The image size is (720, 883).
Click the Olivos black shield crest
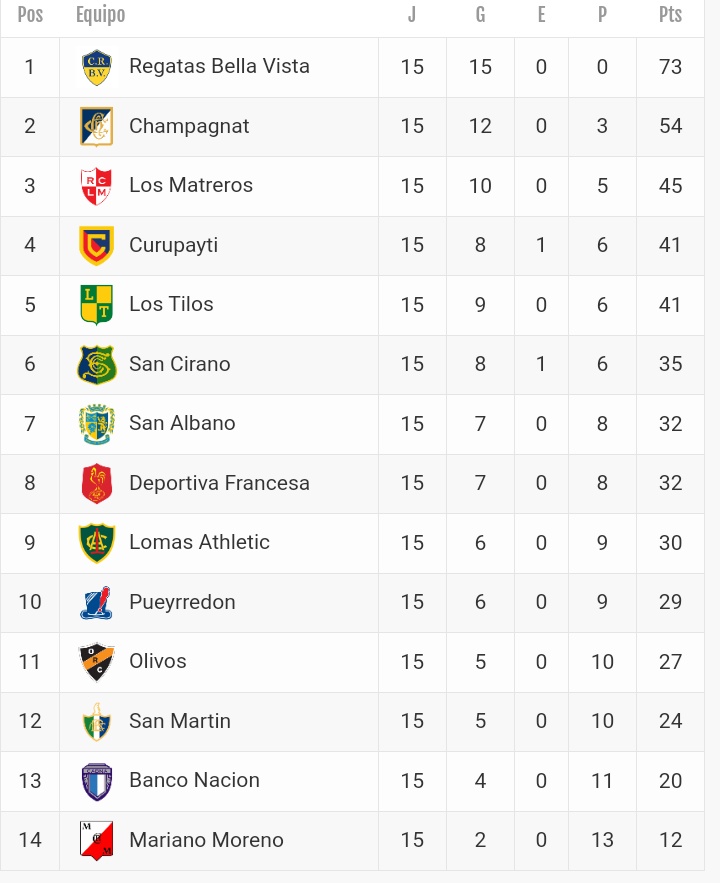point(97,661)
